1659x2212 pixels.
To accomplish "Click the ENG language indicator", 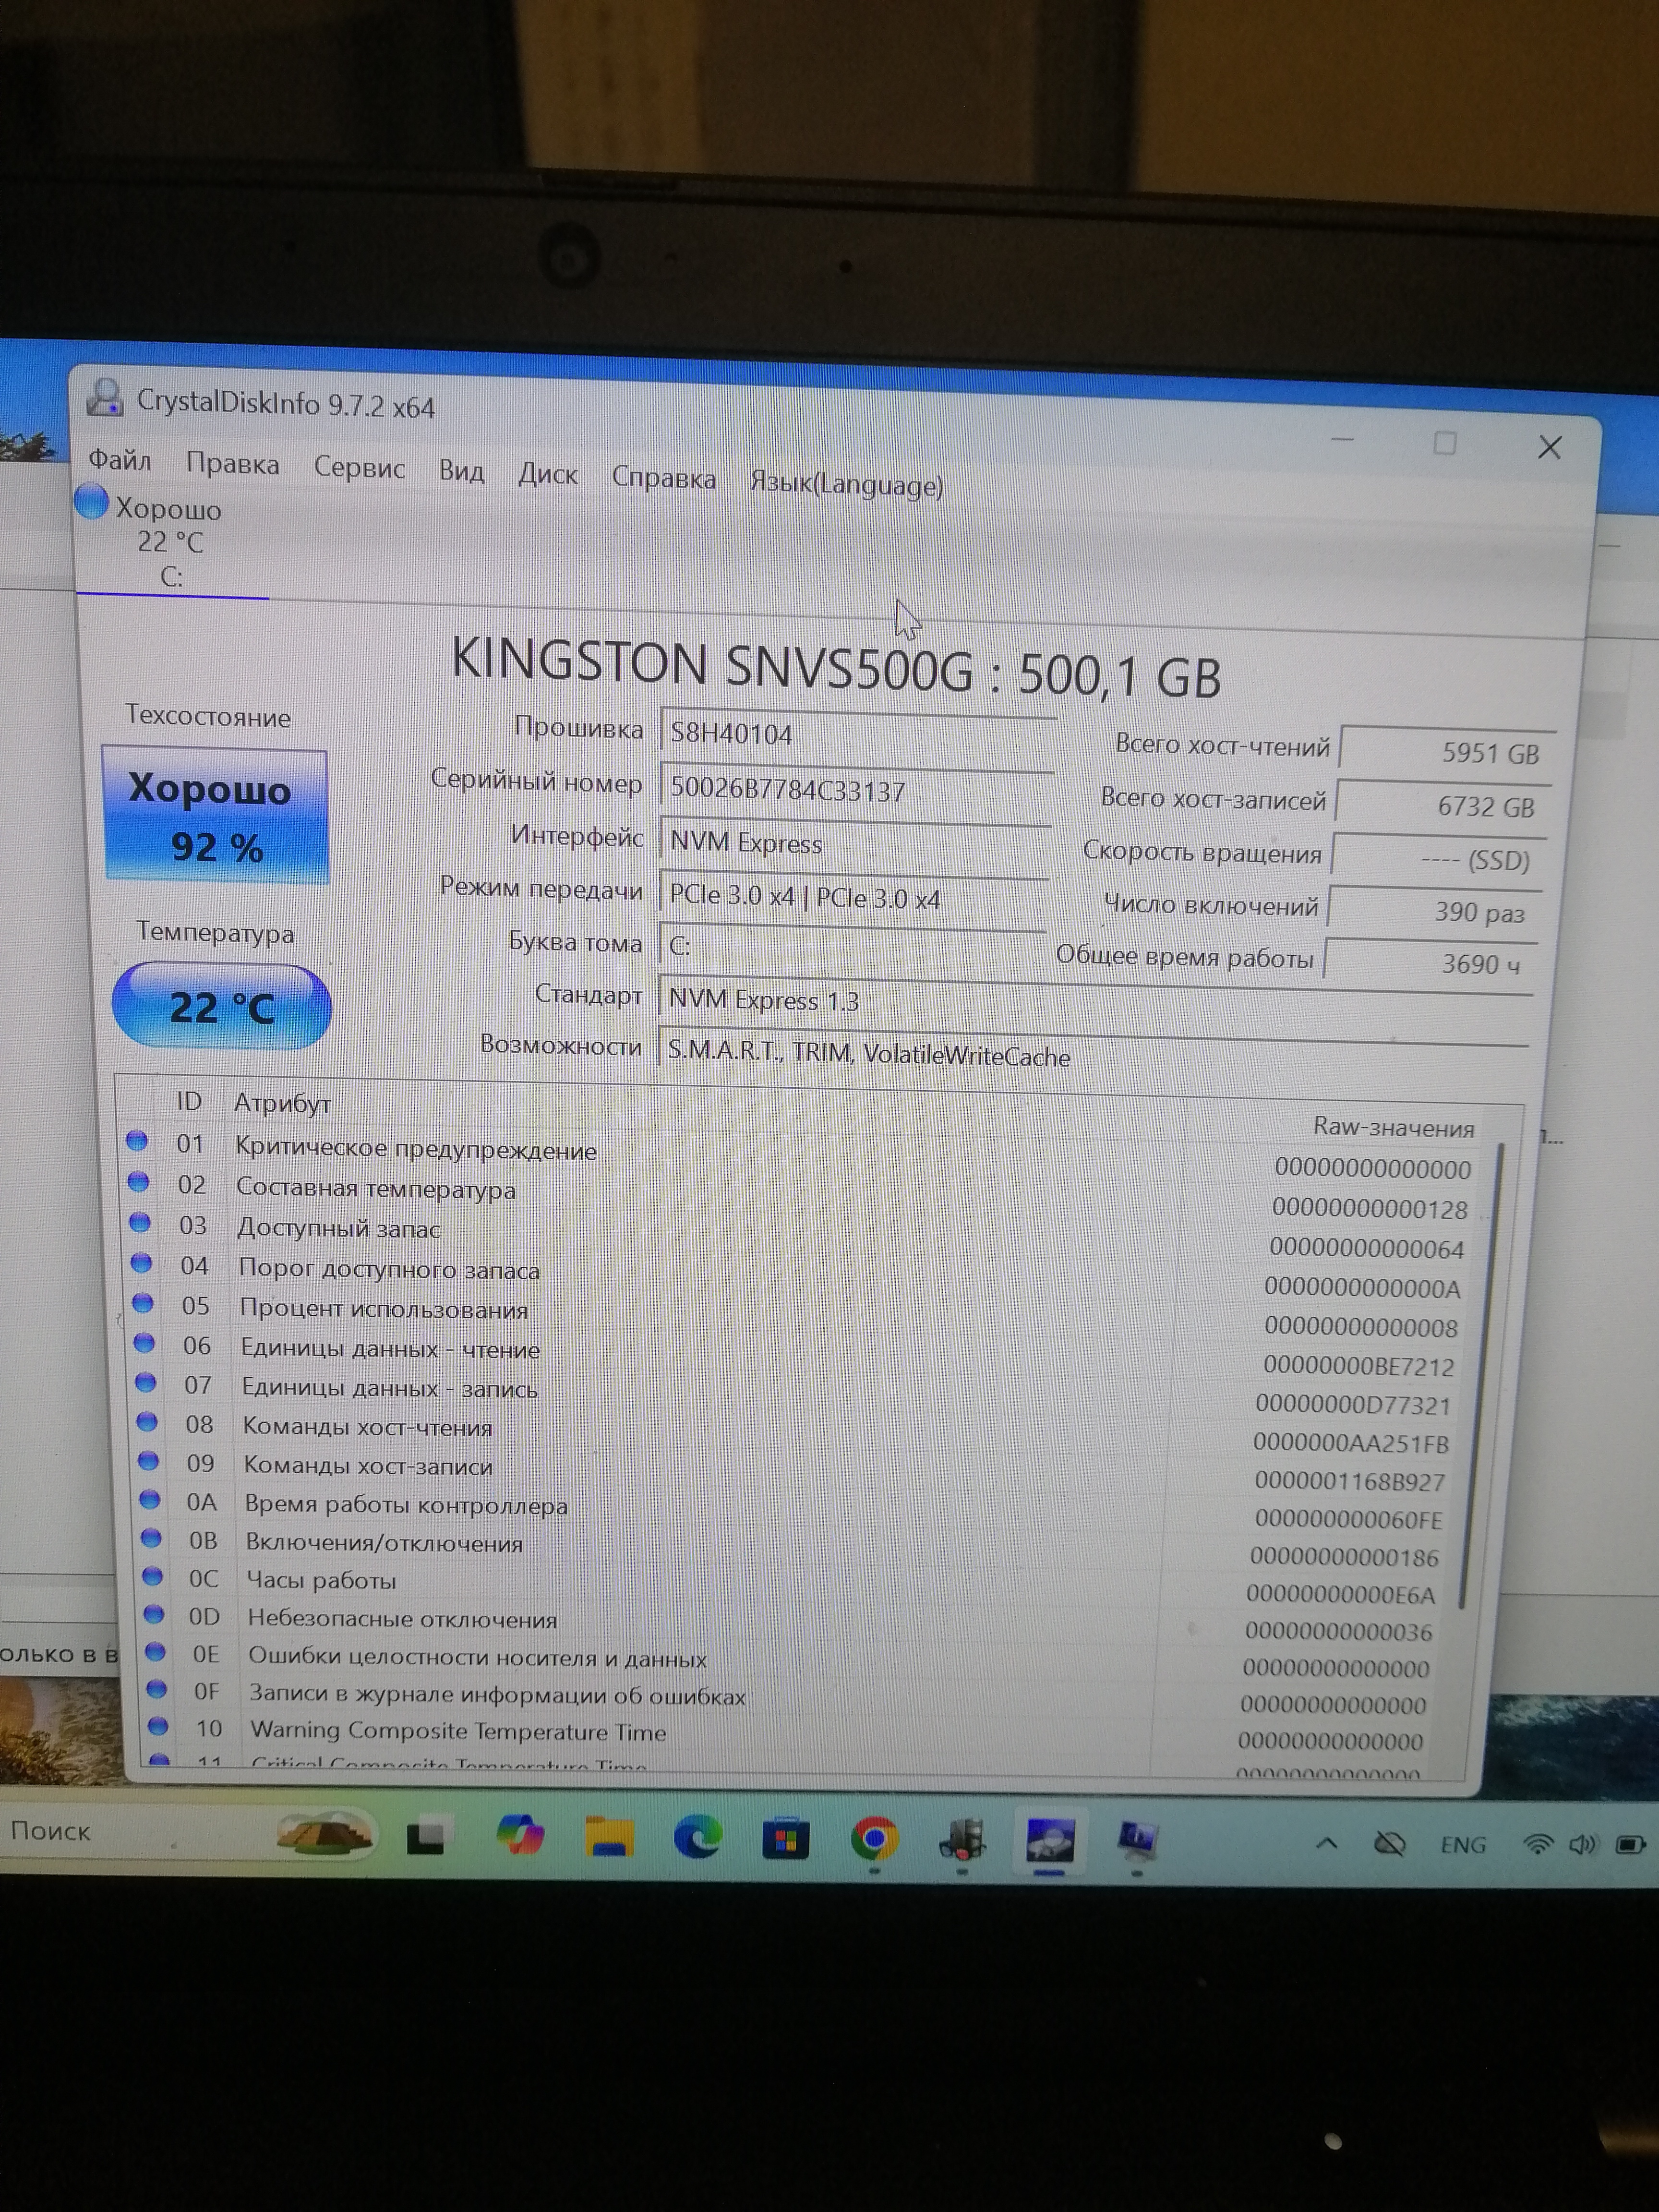I will point(1462,1845).
